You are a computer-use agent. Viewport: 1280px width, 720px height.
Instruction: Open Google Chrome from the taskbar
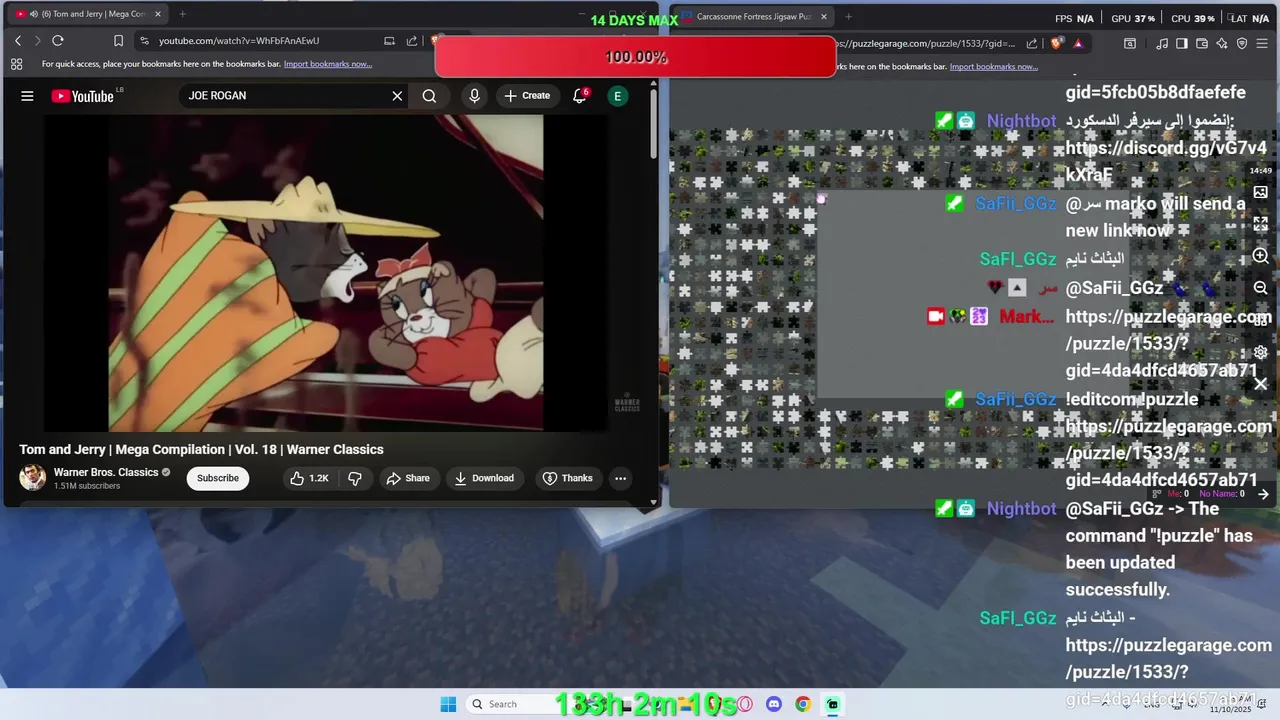coord(803,704)
